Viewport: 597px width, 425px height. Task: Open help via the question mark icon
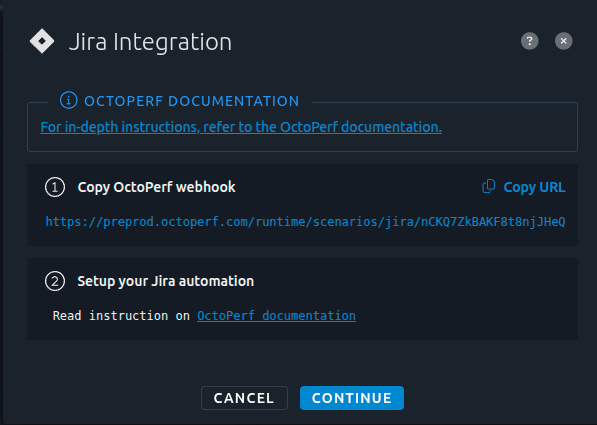pos(530,41)
